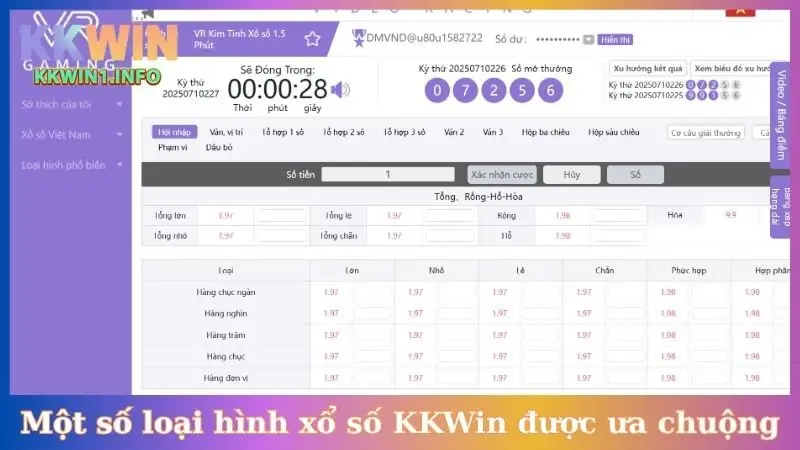800x450 pixels.
Task: Select the Ván, vị trí tab
Action: (x=226, y=132)
